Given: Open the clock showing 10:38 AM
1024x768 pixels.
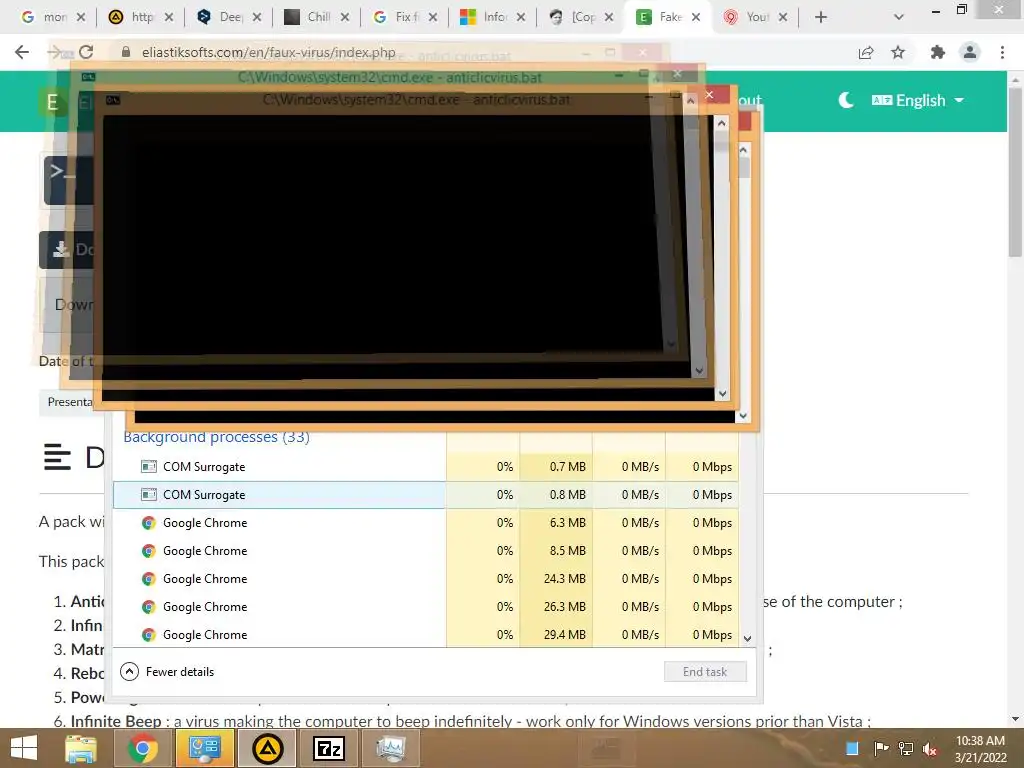Looking at the screenshot, I should (x=980, y=749).
